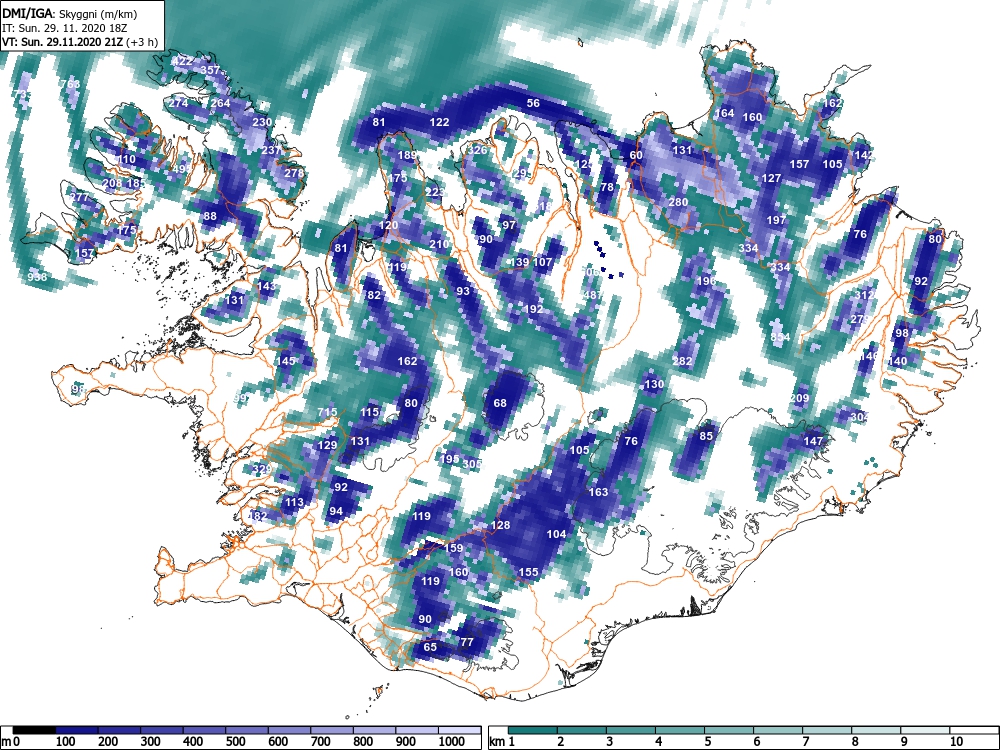Click the '6' label on kilometre scale
Screen dimensions: 1000x750
[x=756, y=741]
